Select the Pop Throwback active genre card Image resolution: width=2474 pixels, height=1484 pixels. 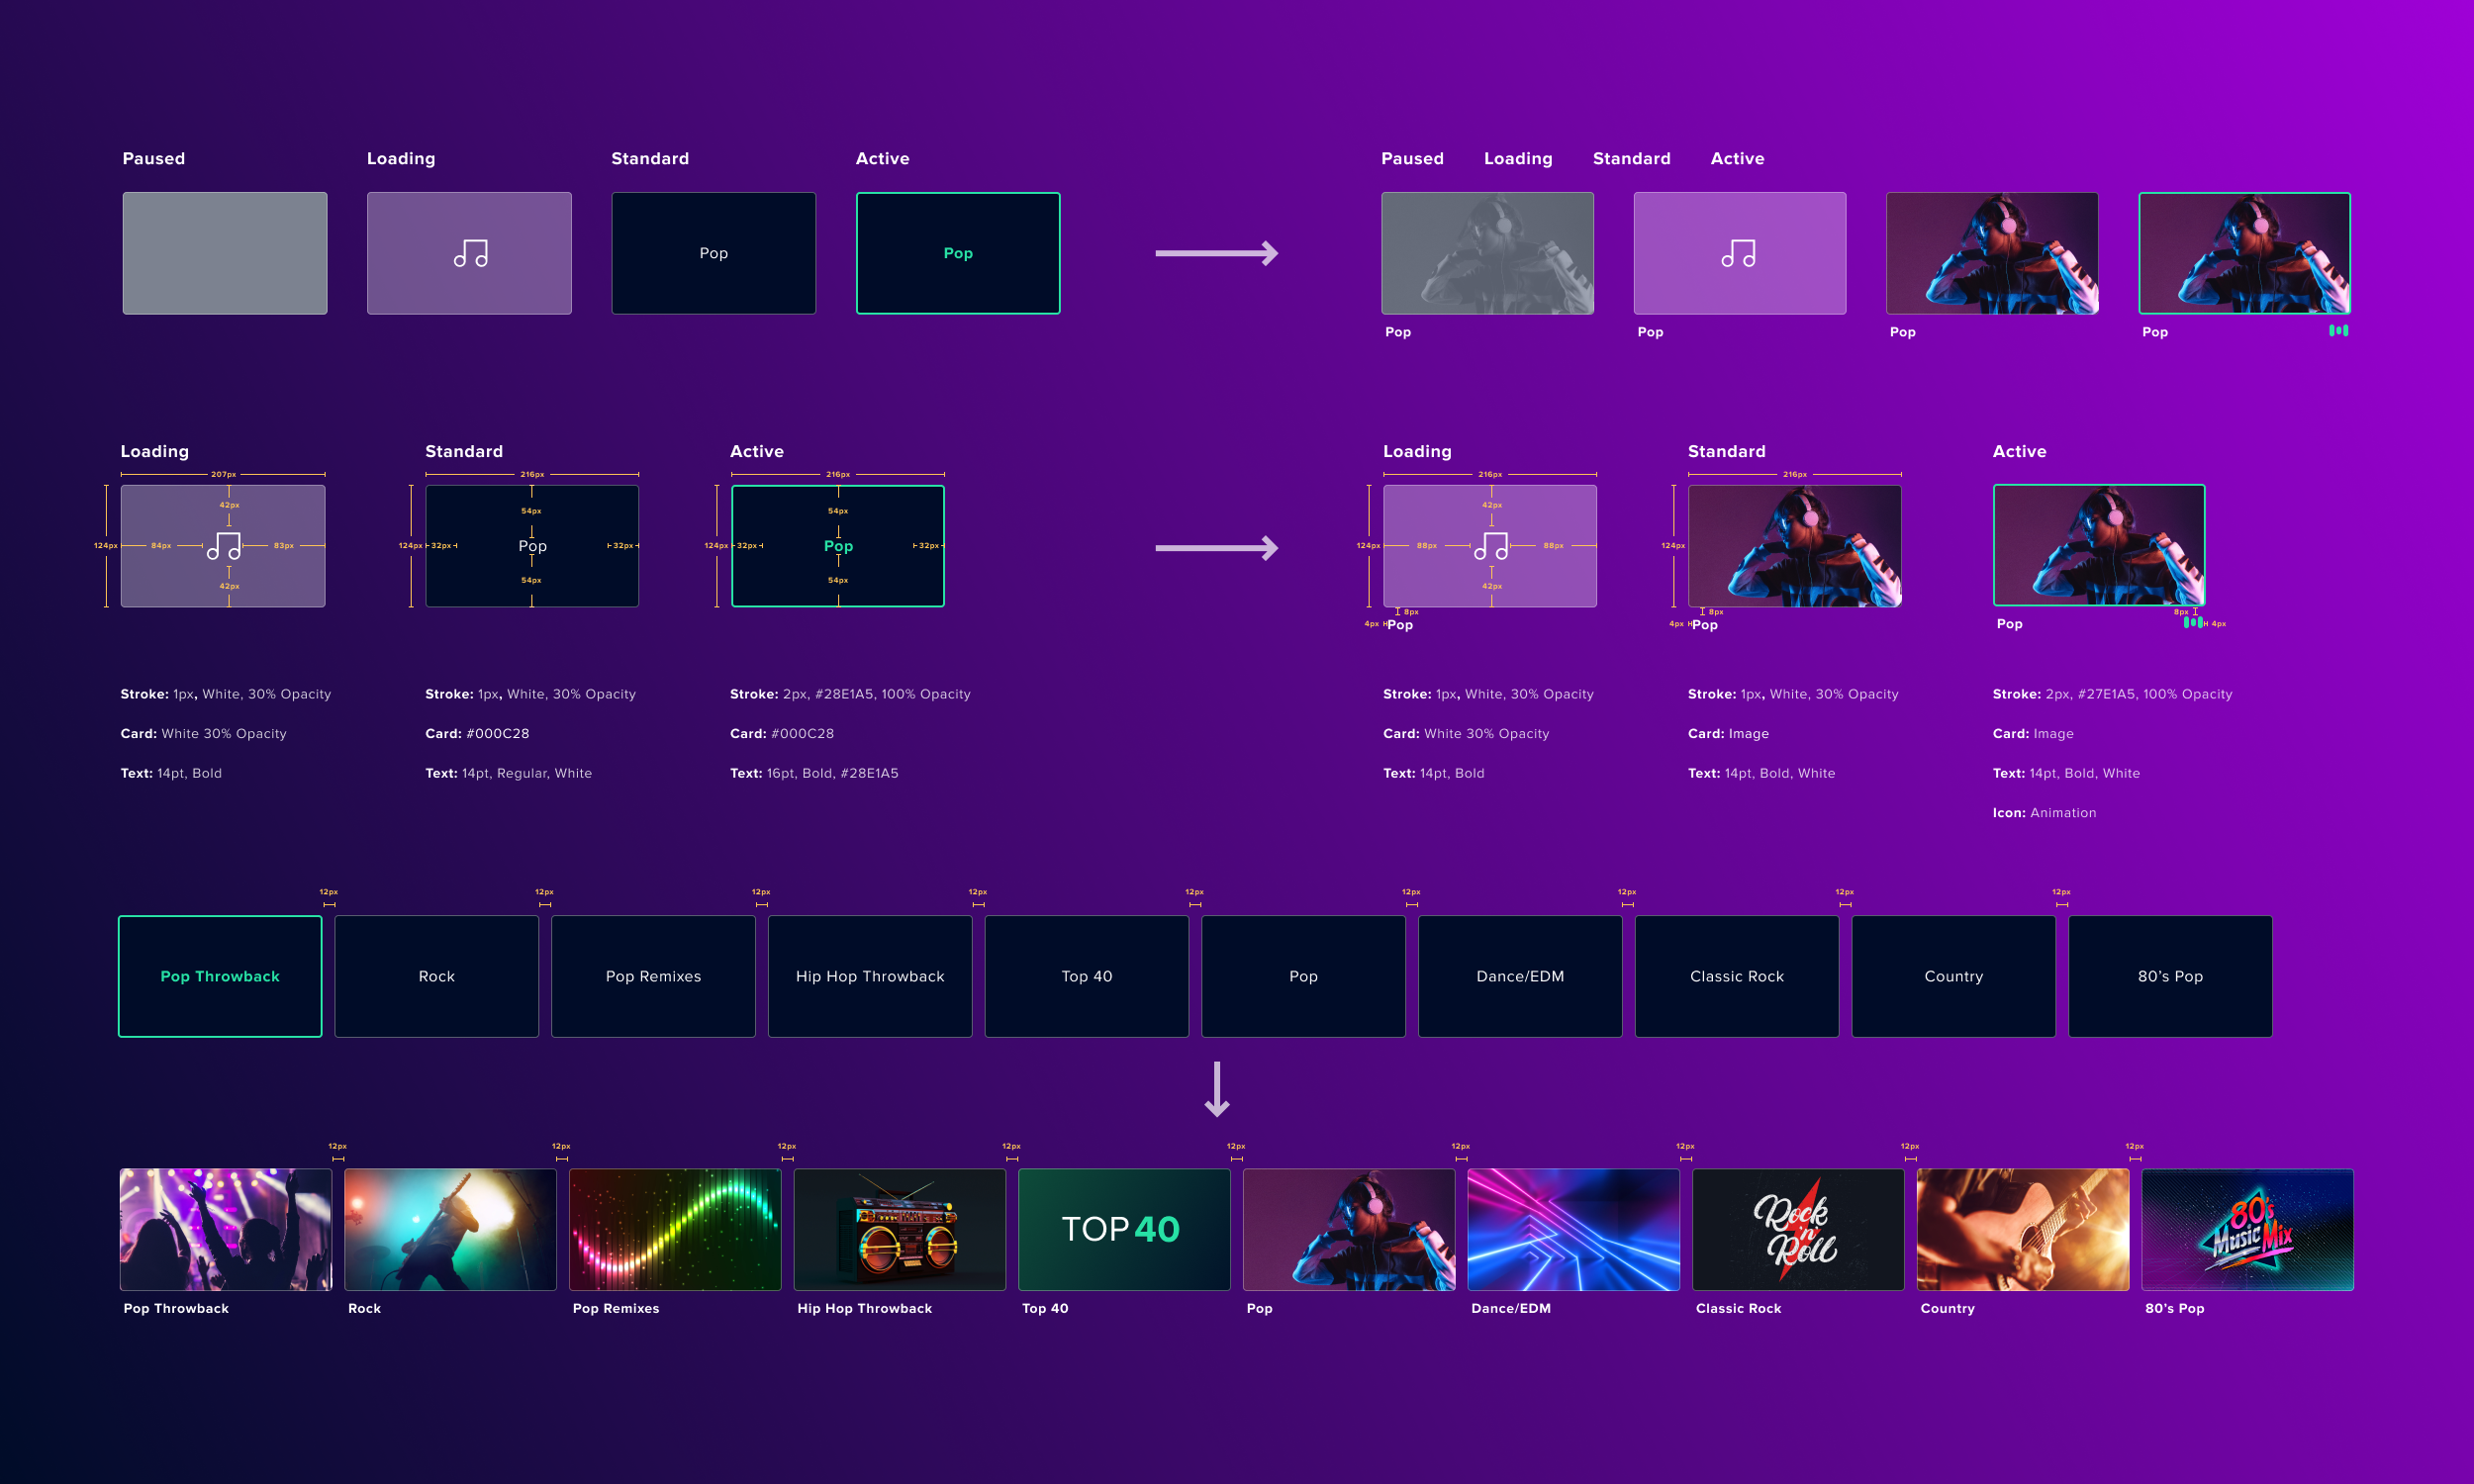(x=220, y=976)
